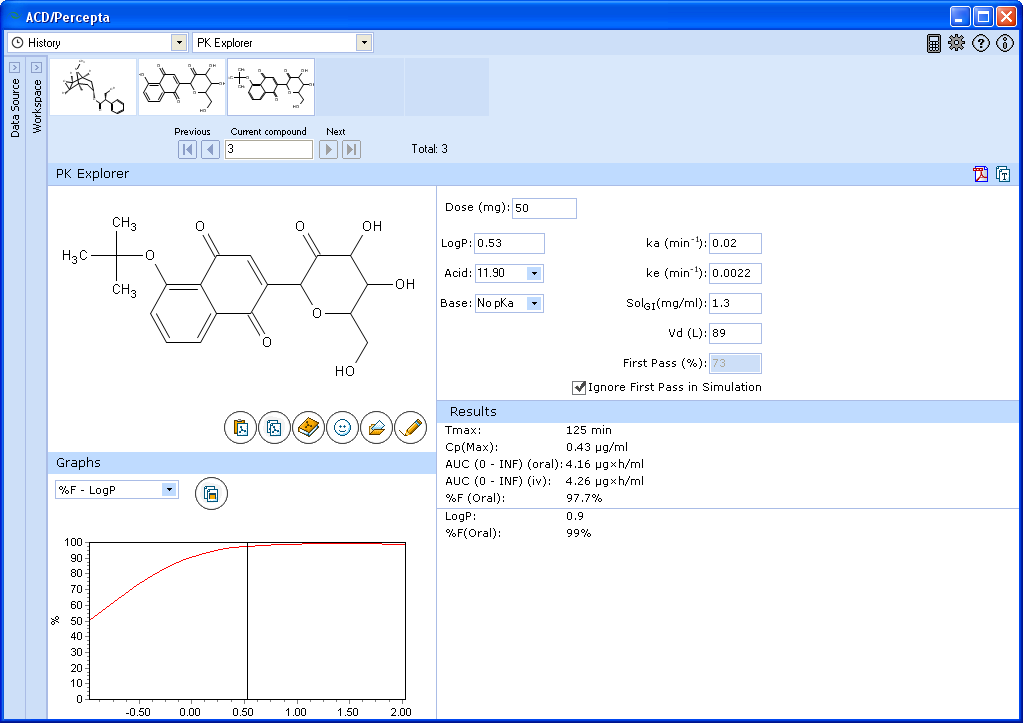Expand the Data Source side panel
Screen dimensions: 1023x723
point(14,67)
